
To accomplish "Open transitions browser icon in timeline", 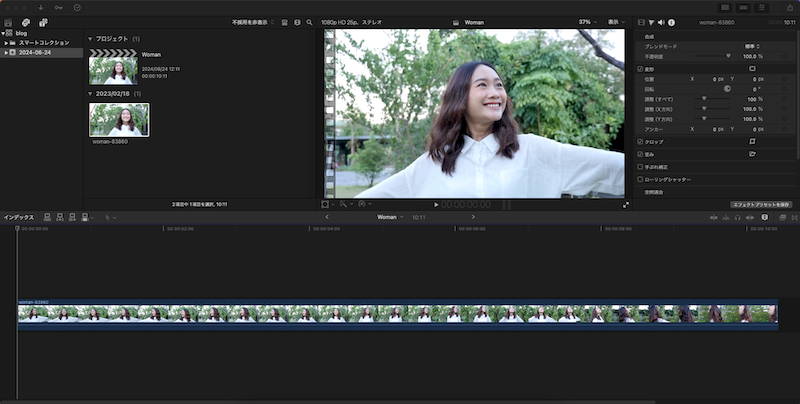I will coord(794,217).
